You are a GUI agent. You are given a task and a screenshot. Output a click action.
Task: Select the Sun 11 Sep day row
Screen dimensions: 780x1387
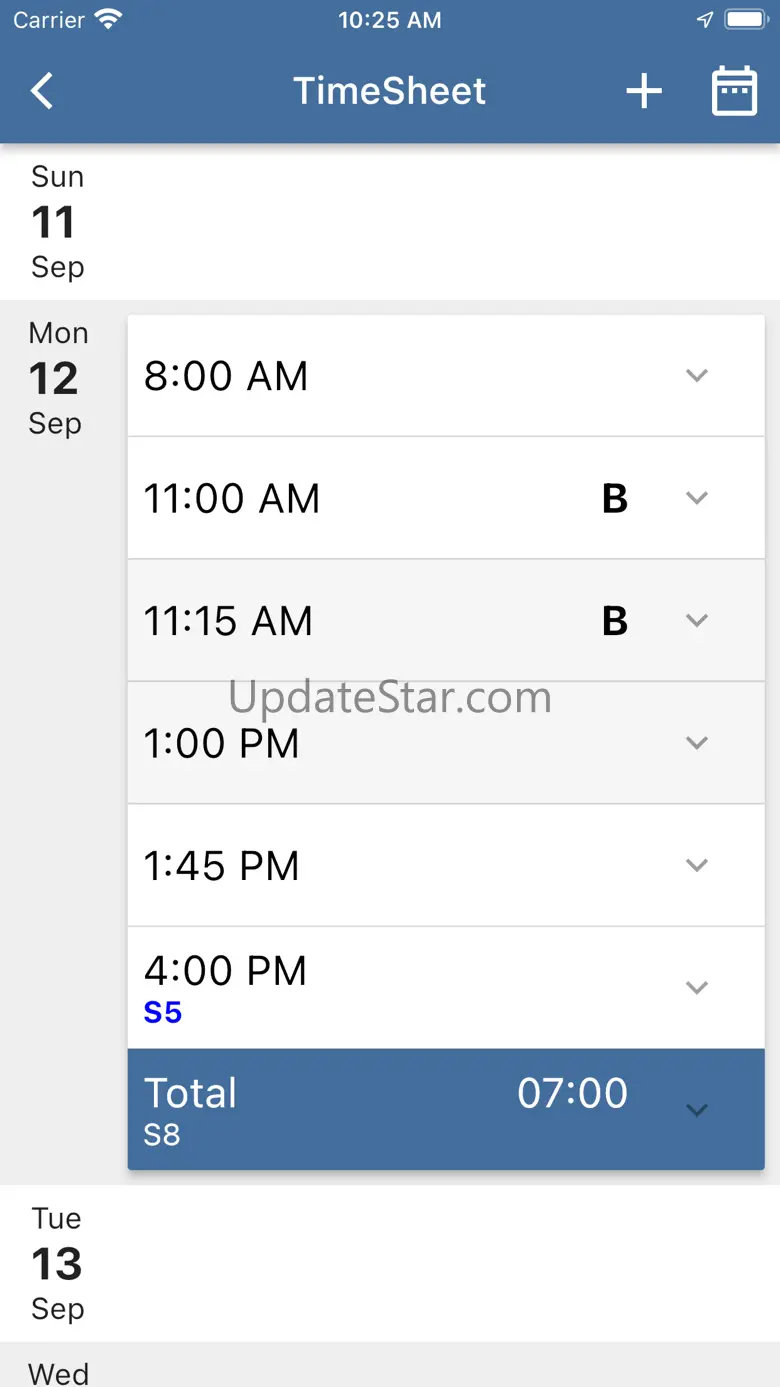pyautogui.click(x=390, y=222)
